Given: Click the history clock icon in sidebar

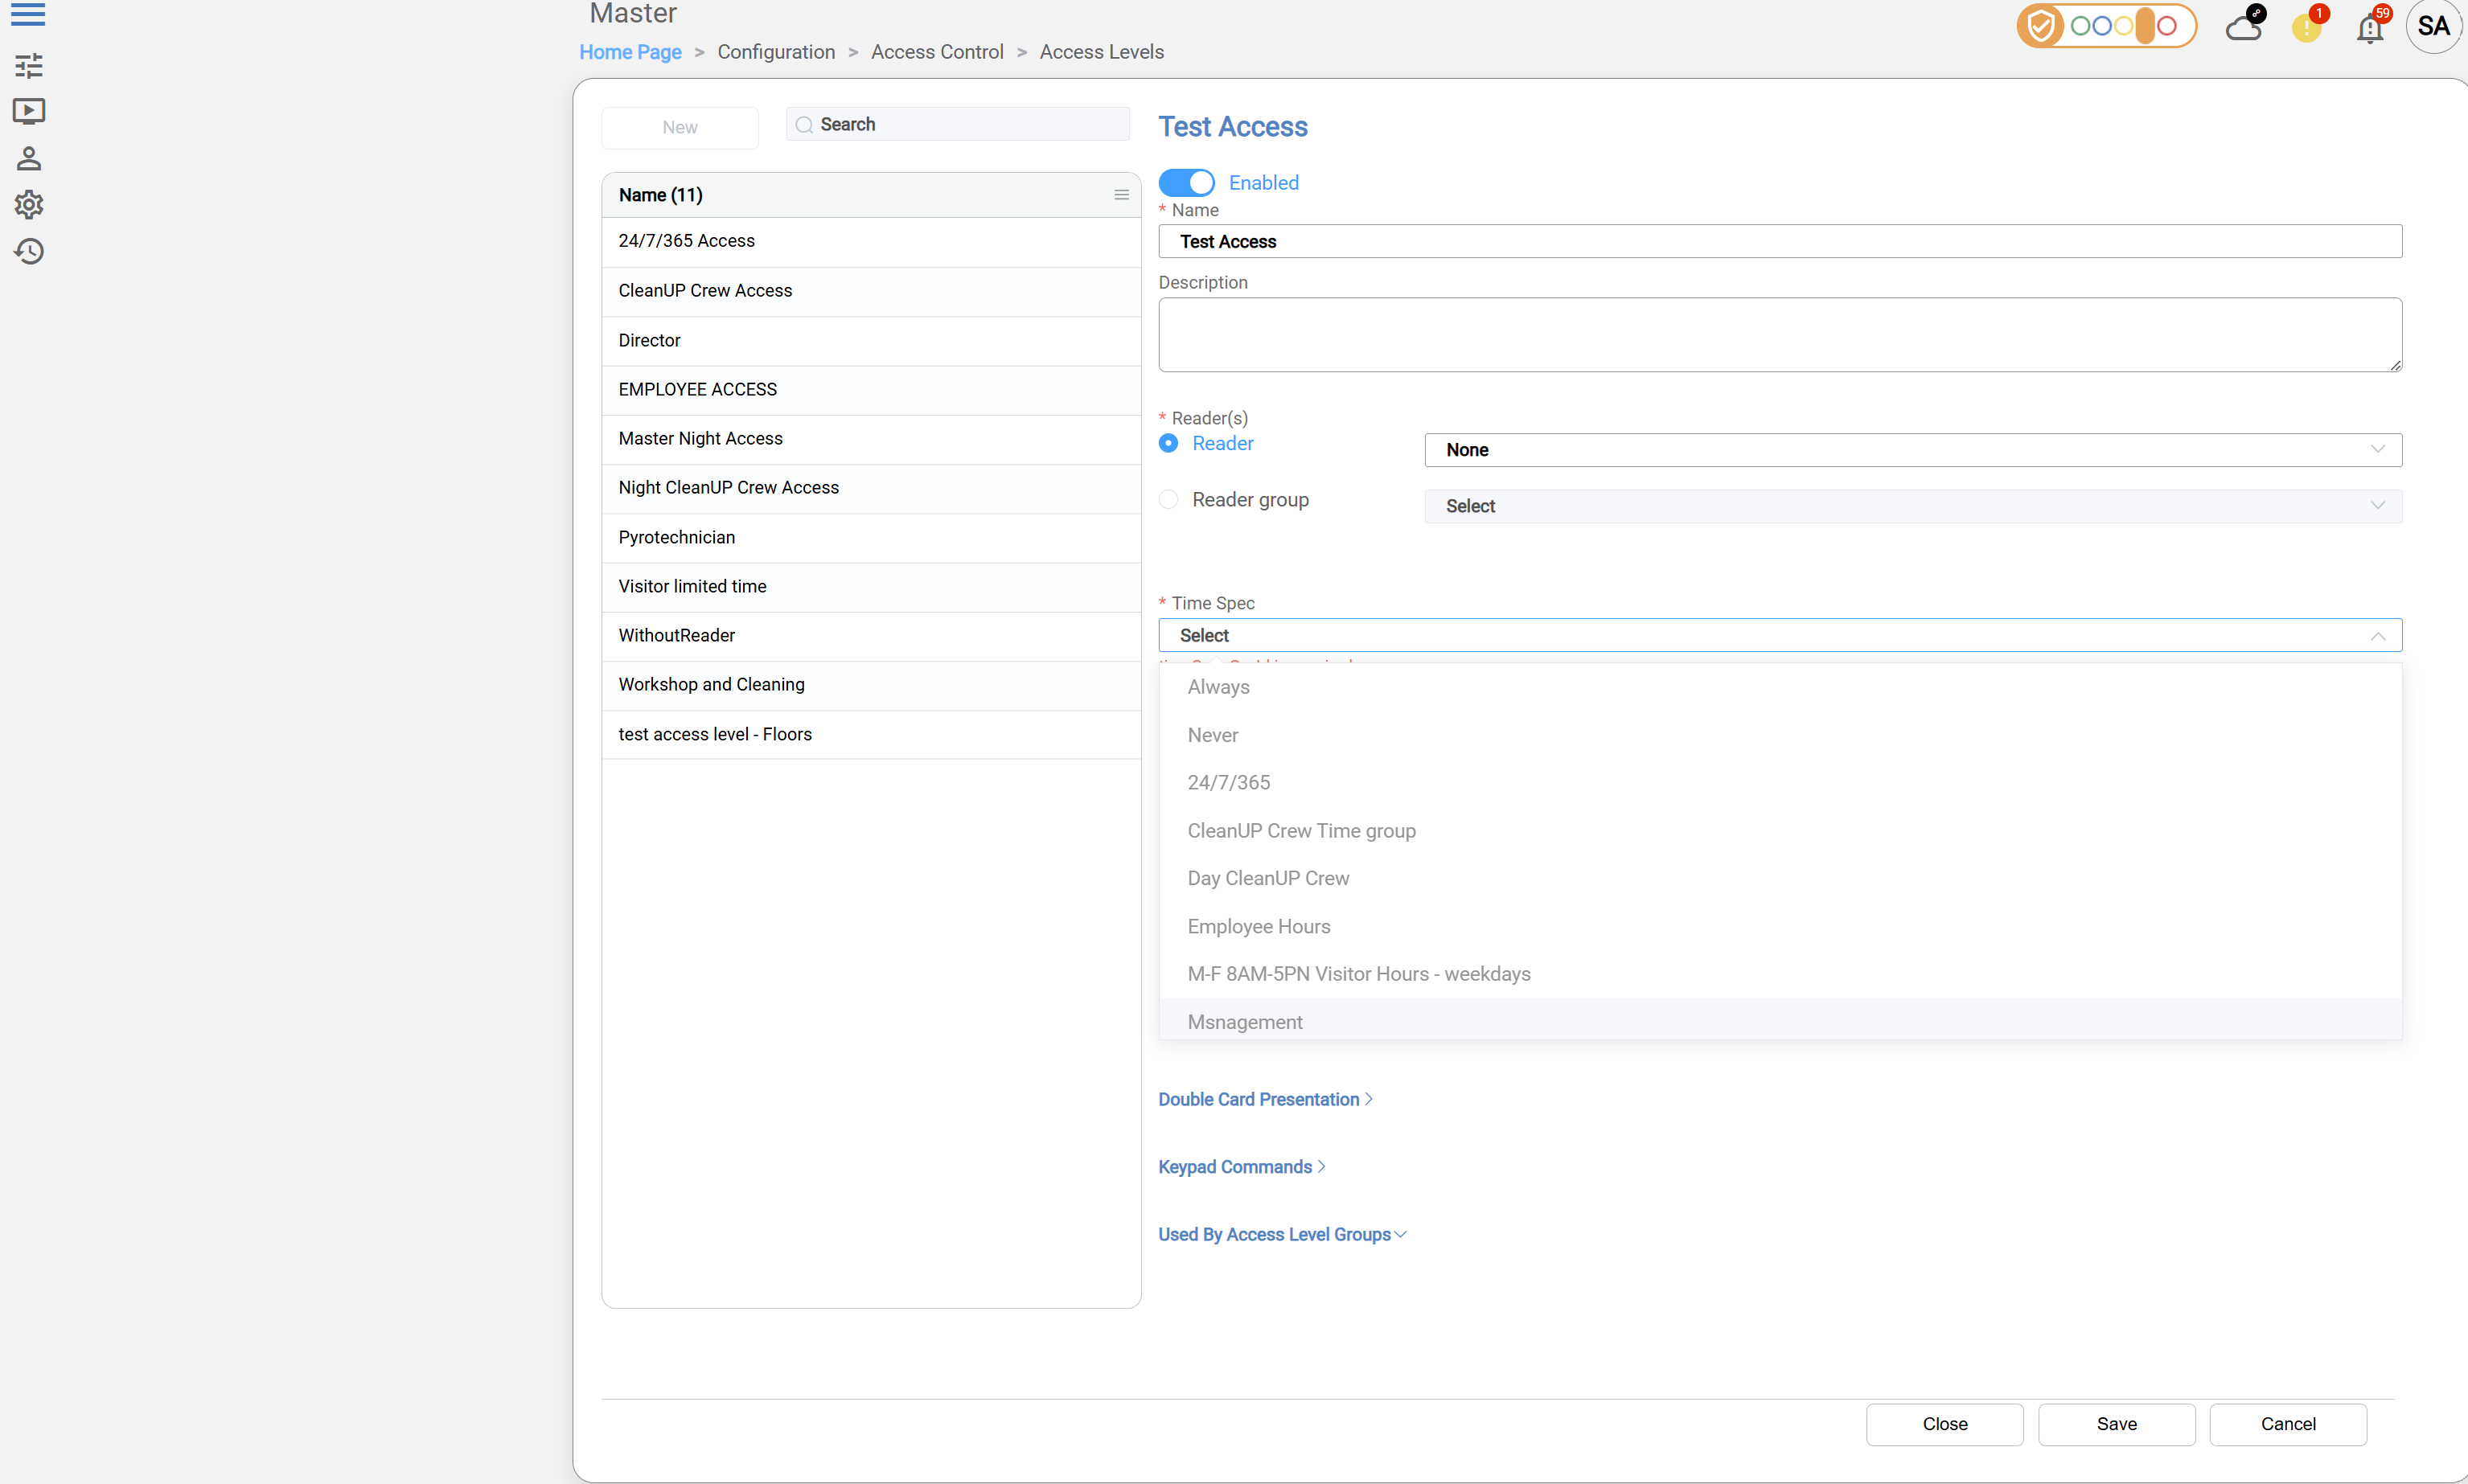Looking at the screenshot, I should 28,251.
